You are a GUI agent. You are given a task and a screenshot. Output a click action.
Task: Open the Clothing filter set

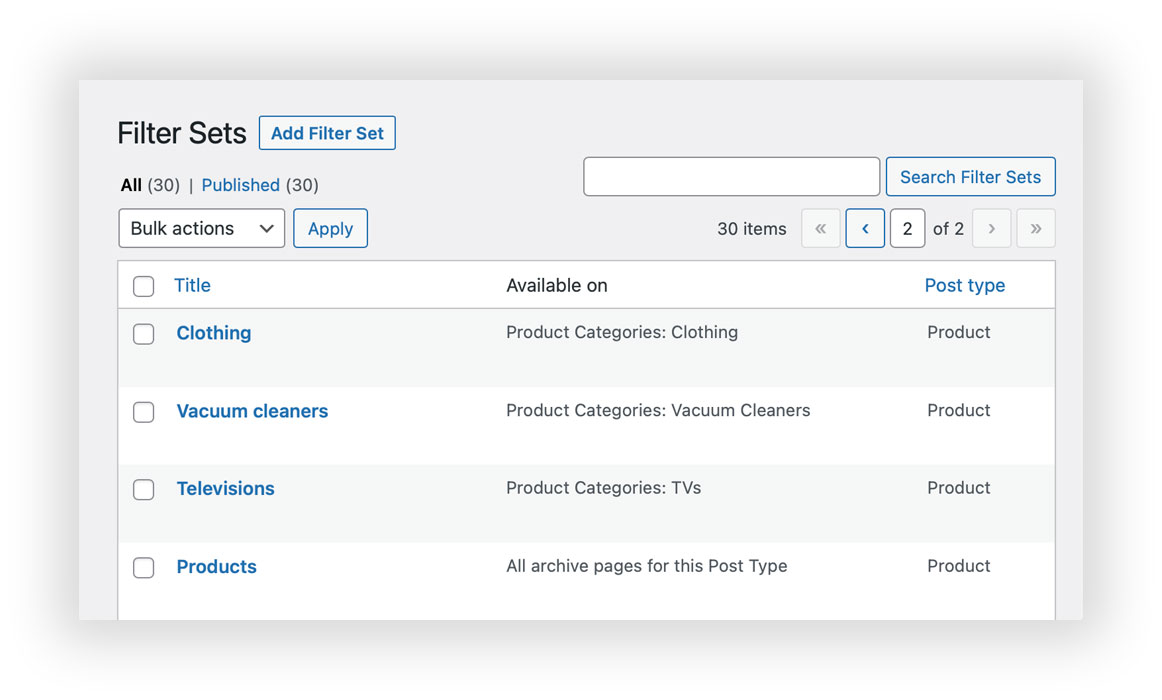click(213, 333)
